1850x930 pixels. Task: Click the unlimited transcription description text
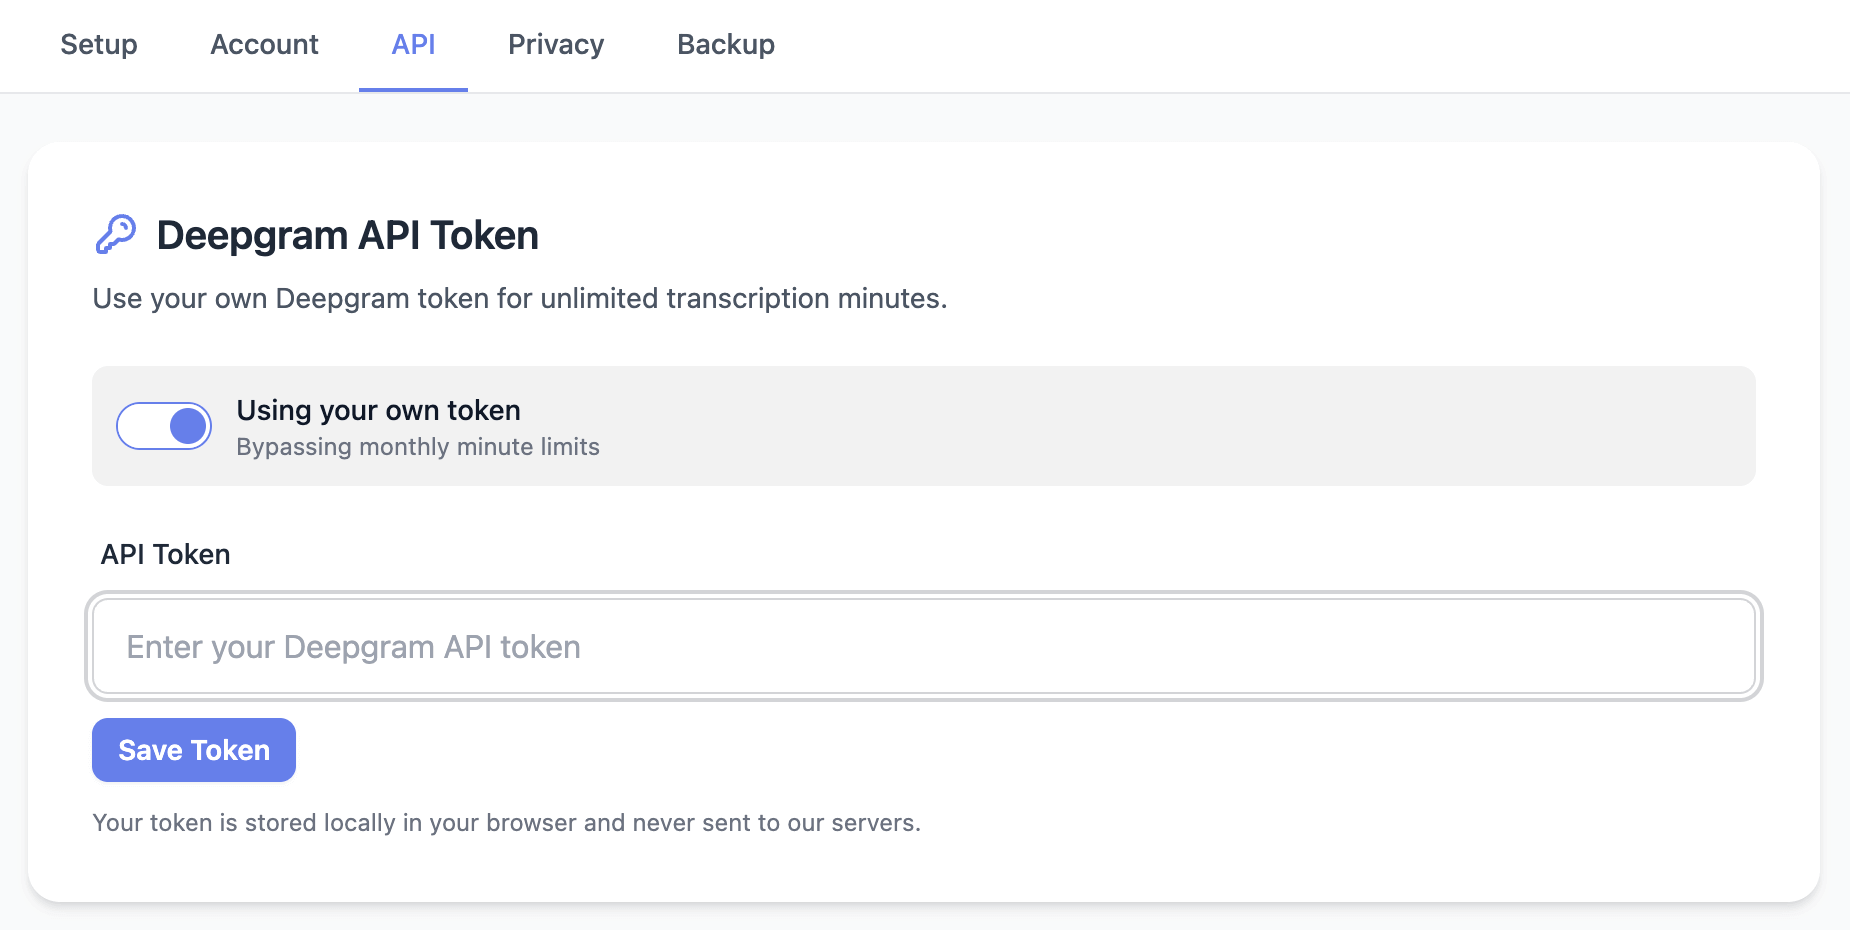pyautogui.click(x=519, y=298)
